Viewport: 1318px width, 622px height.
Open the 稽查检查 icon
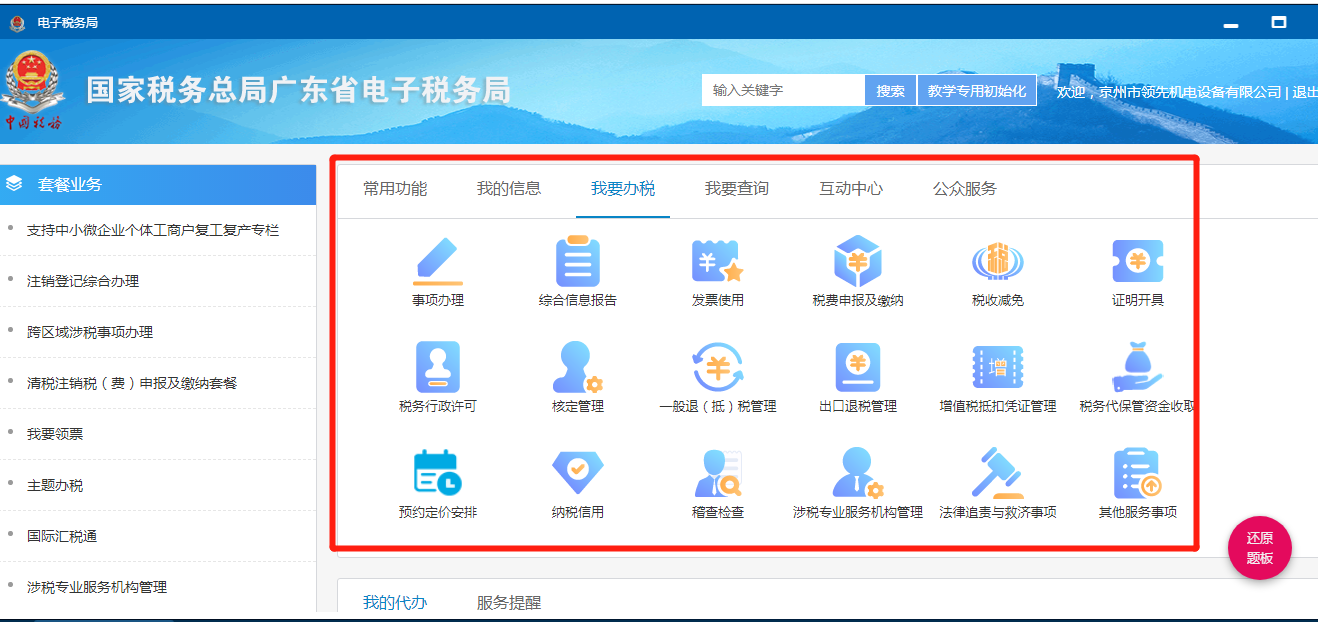(x=718, y=473)
